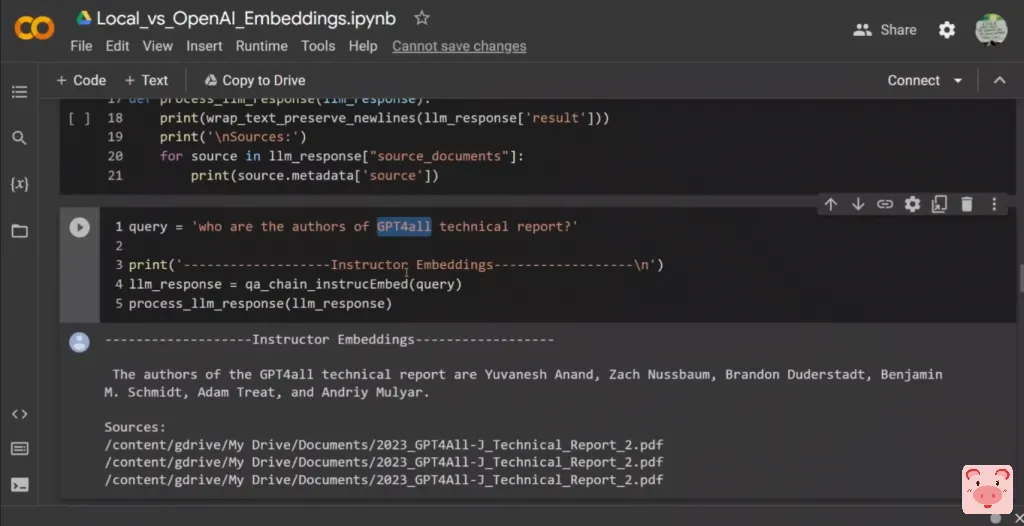Open the Help menu
The width and height of the screenshot is (1024, 526).
click(363, 46)
